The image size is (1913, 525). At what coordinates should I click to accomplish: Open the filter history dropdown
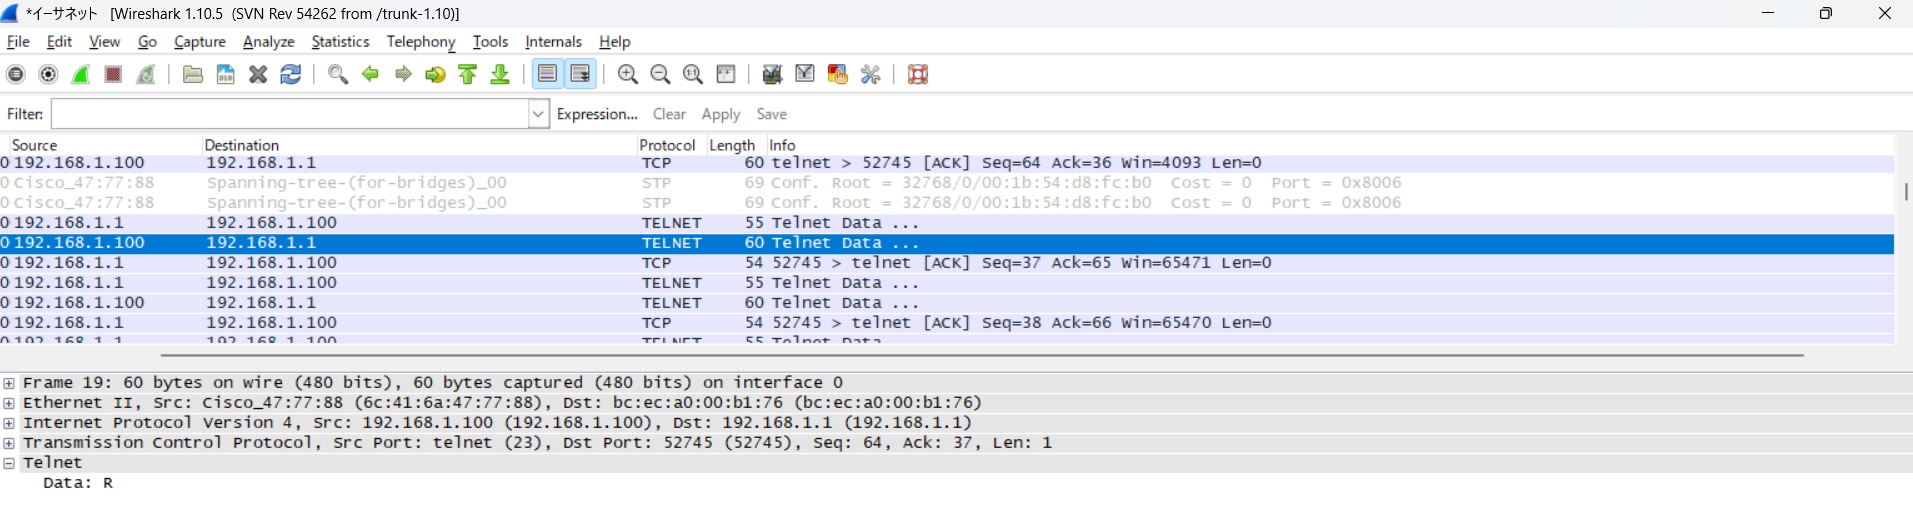[538, 114]
